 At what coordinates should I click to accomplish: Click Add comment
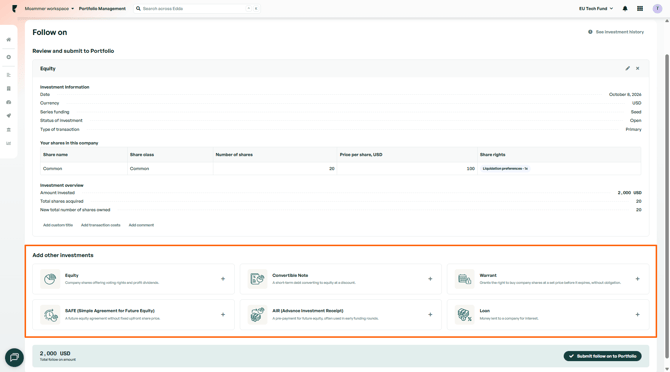pyautogui.click(x=141, y=225)
